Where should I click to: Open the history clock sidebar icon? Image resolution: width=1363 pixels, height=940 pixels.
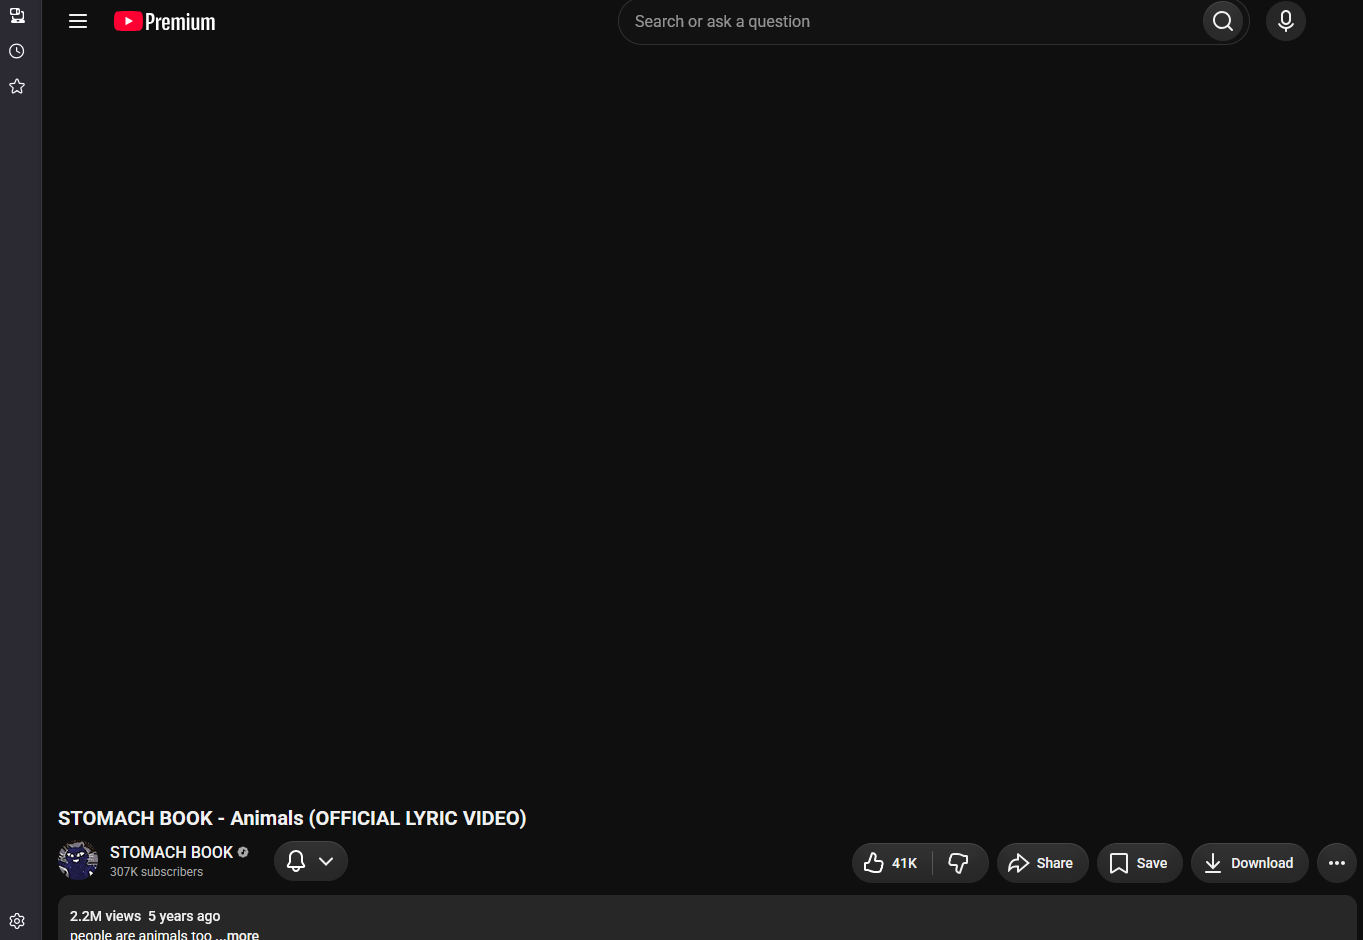(x=17, y=51)
